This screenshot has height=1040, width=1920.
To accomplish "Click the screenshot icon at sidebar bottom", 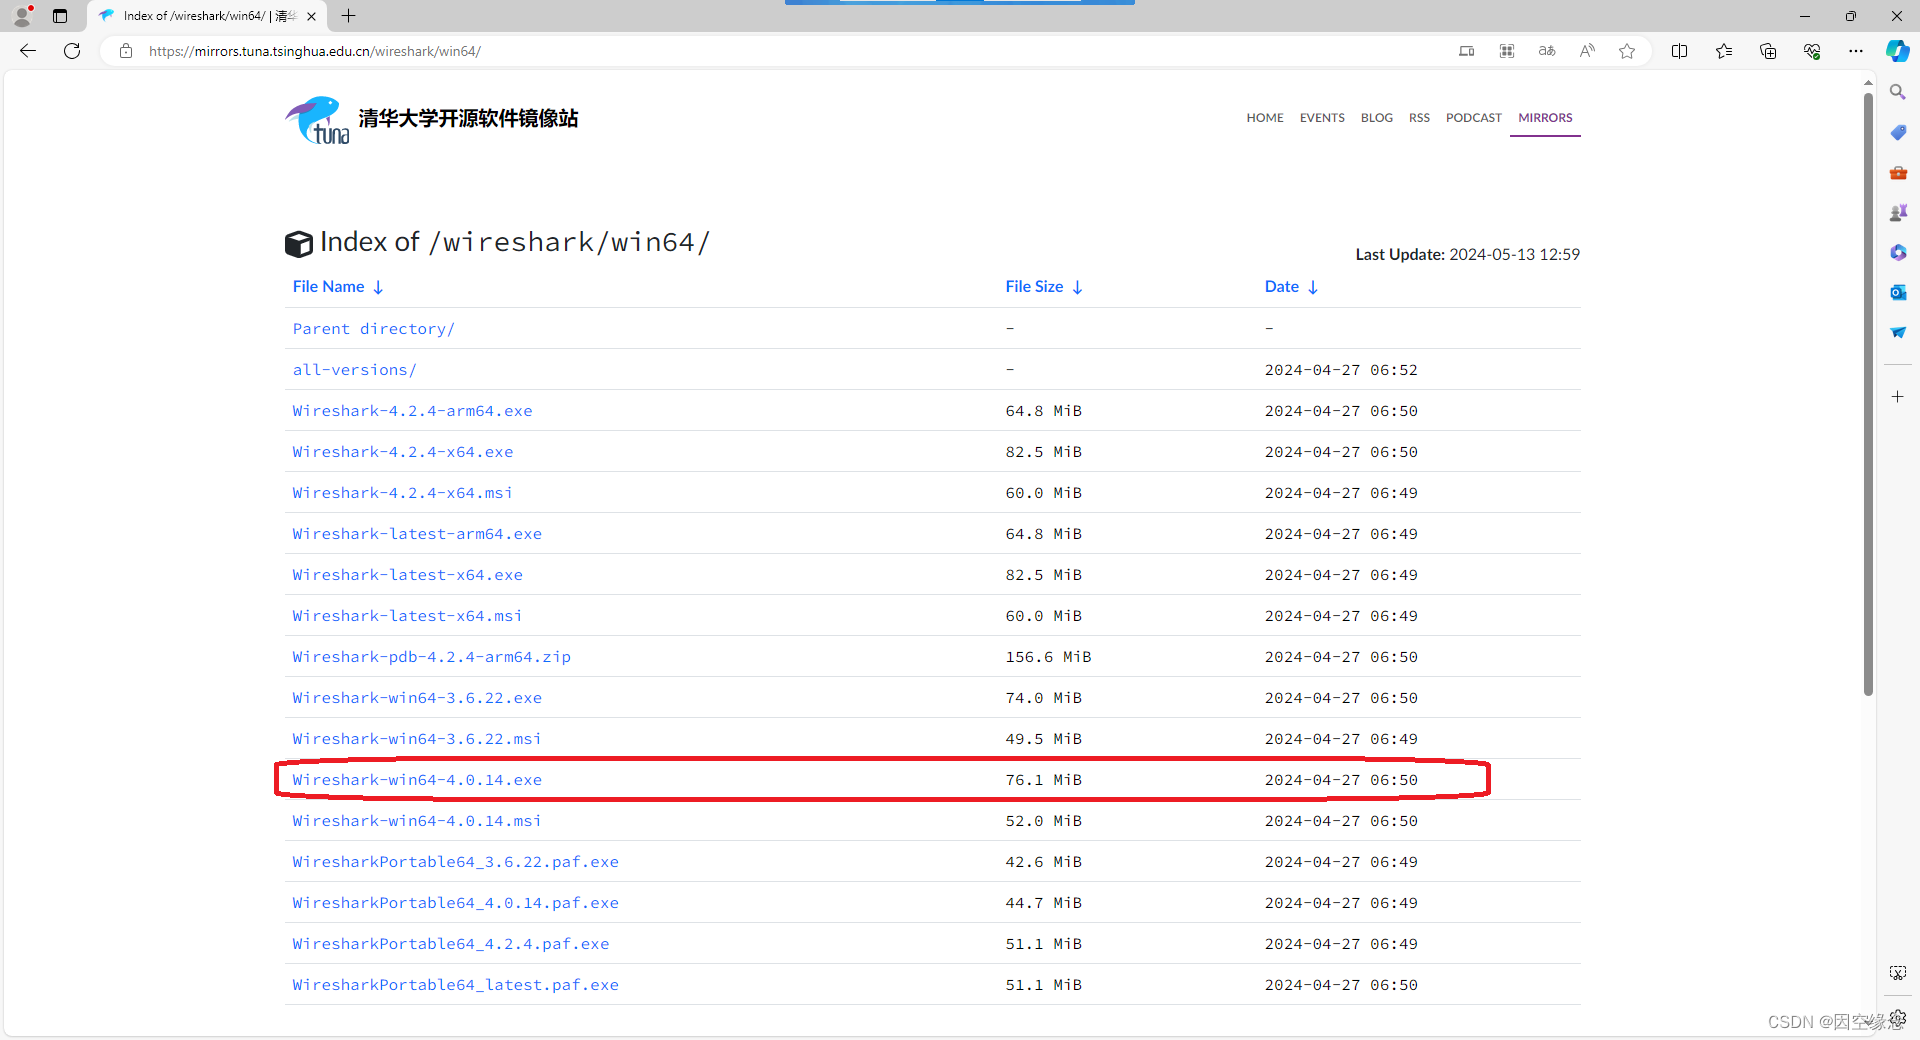I will [1898, 973].
